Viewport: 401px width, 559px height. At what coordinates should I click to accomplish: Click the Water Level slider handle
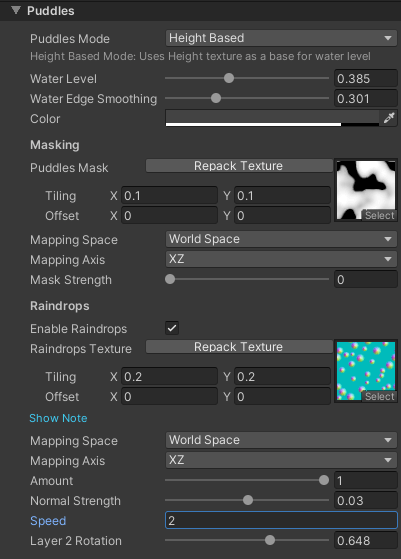(x=229, y=78)
